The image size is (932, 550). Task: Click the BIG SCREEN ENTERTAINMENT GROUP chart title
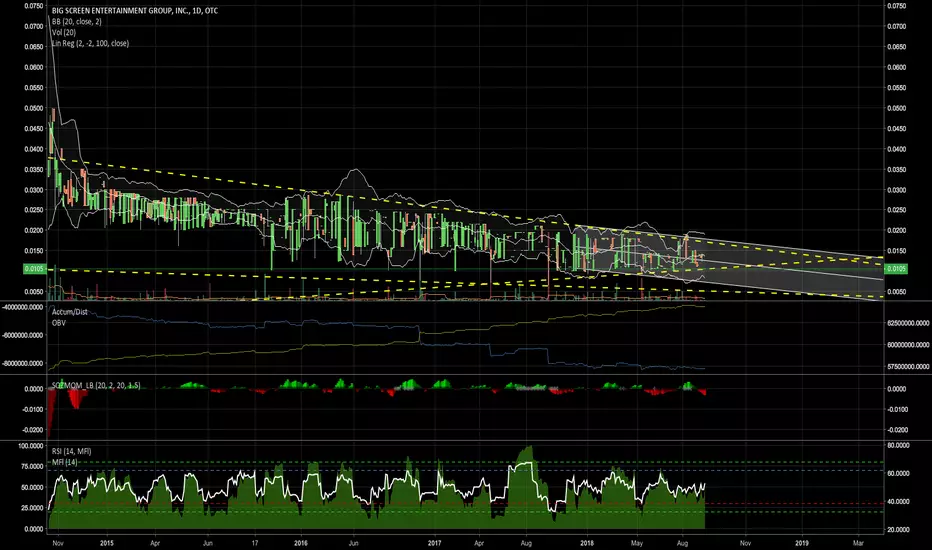[x=135, y=11]
